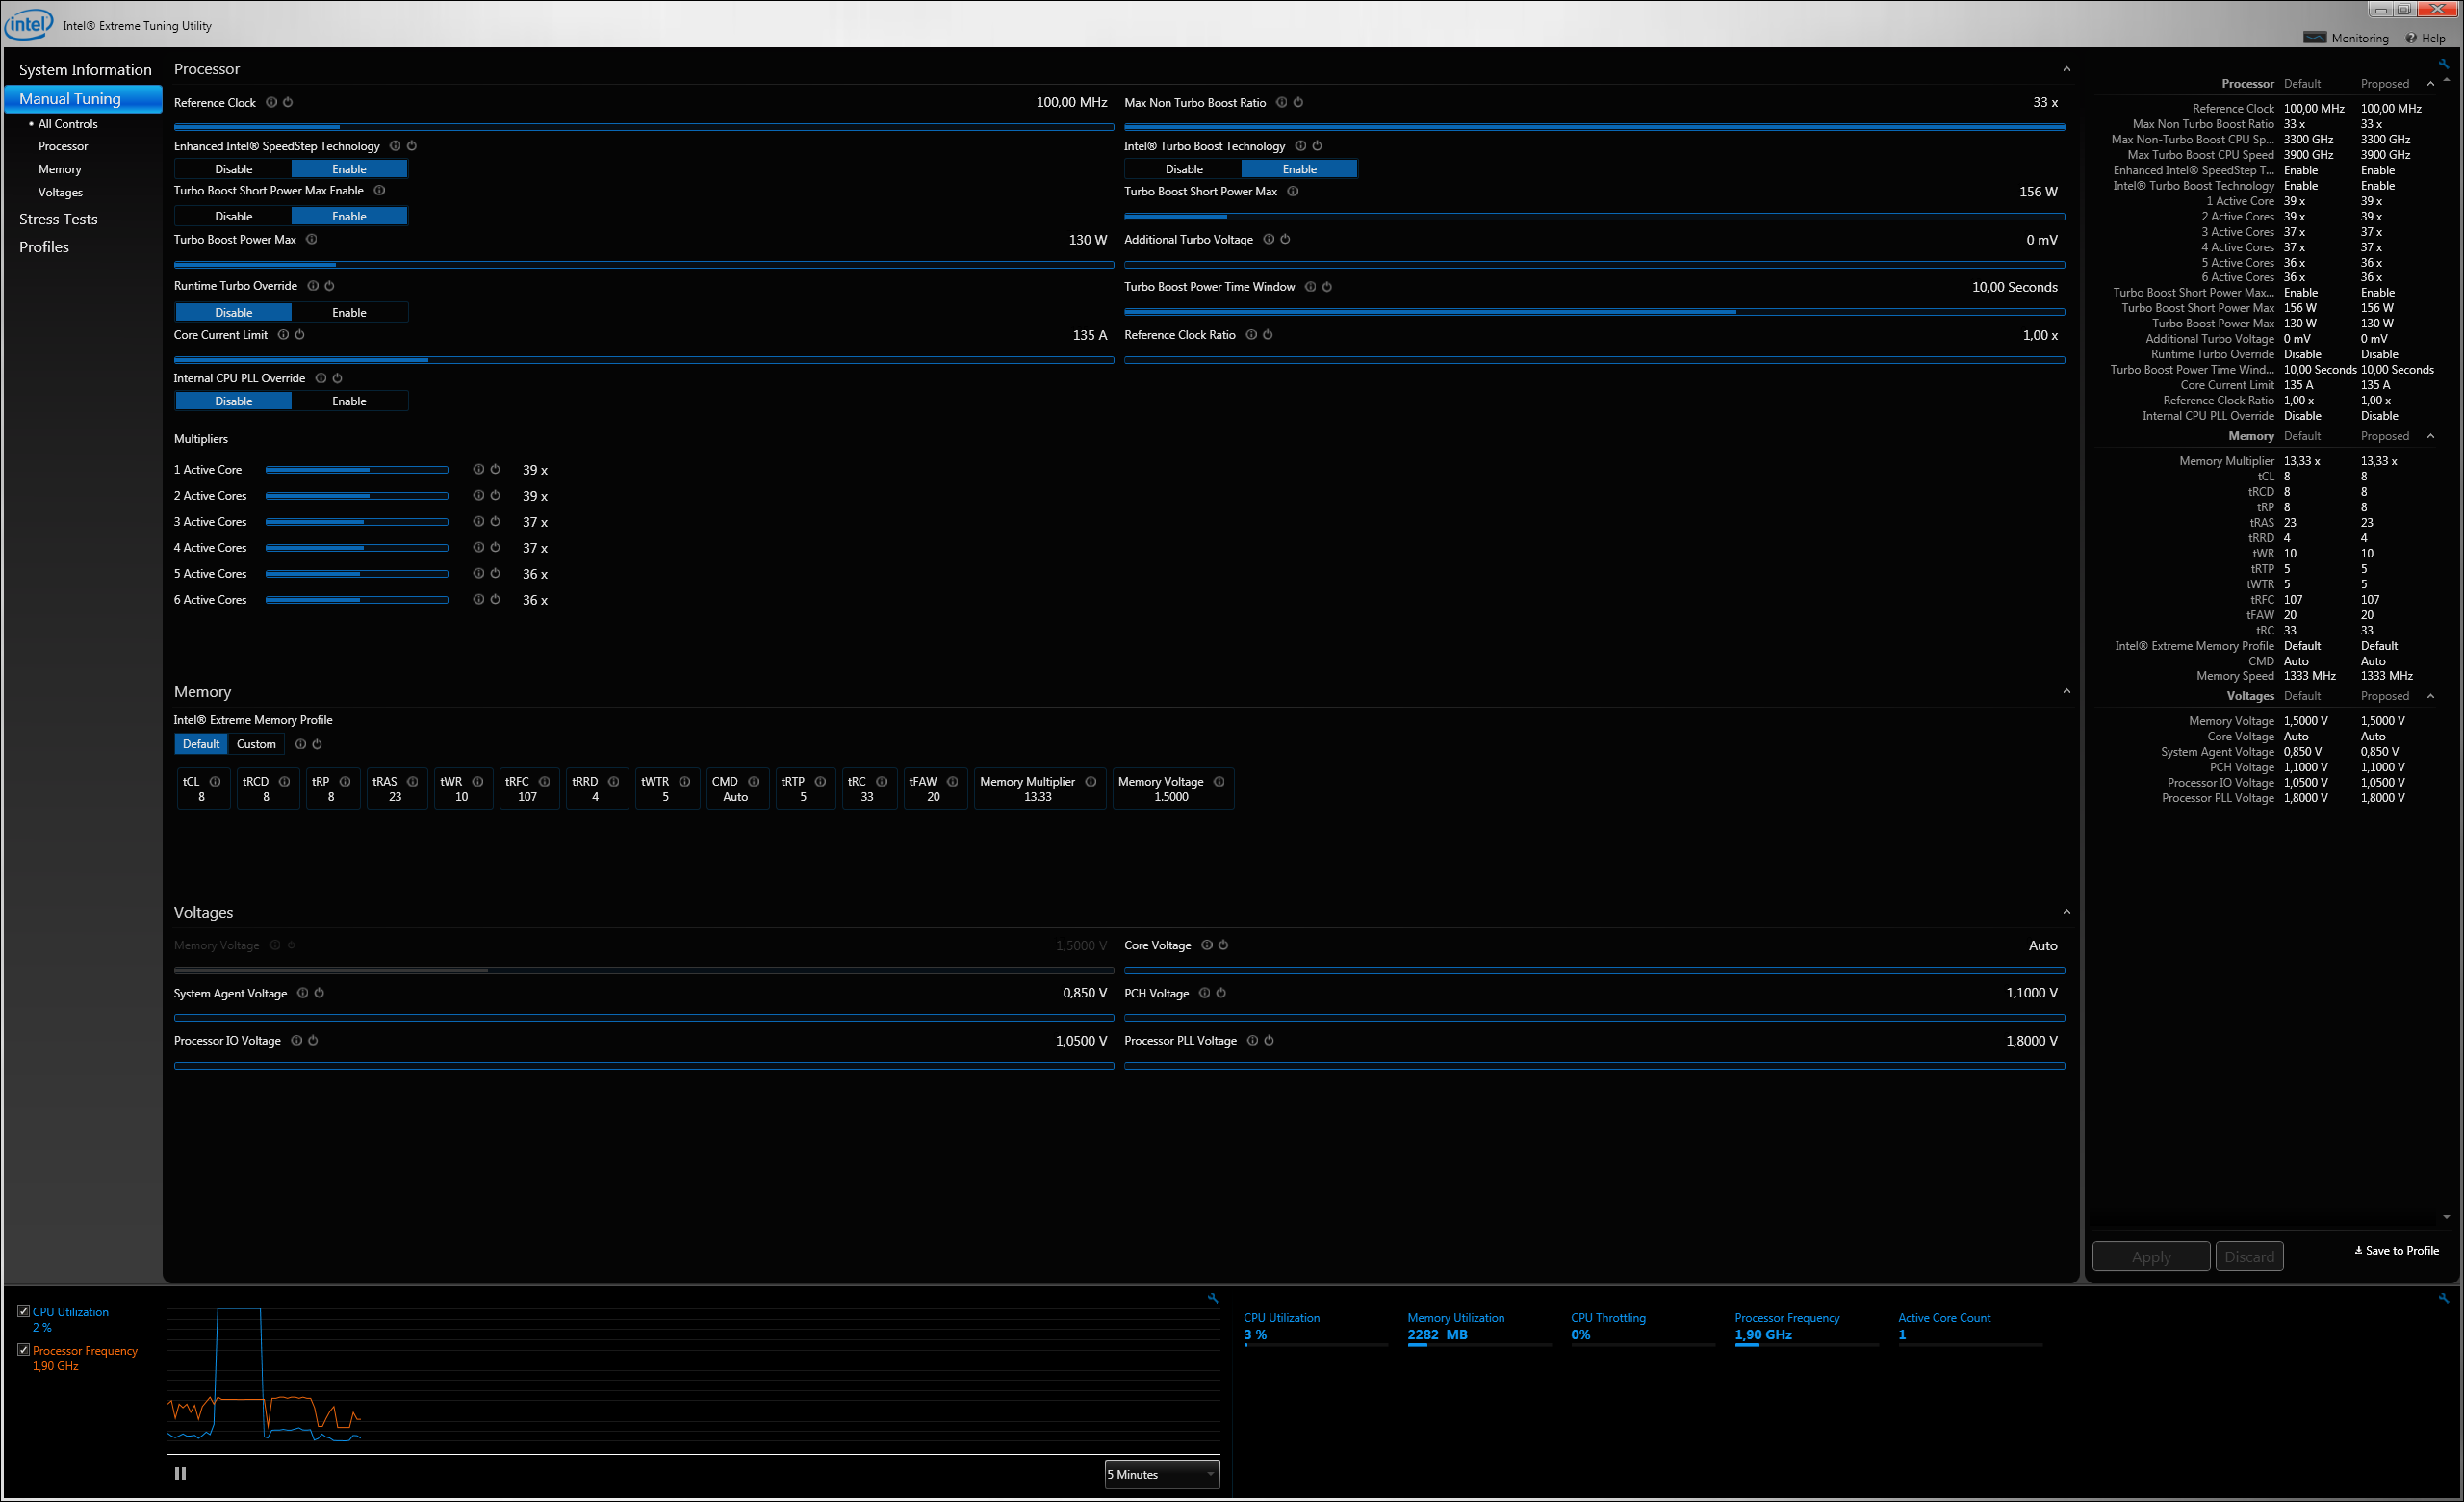2464x1502 pixels.
Task: Collapse Voltages summary in right panel
Action: click(x=2431, y=696)
